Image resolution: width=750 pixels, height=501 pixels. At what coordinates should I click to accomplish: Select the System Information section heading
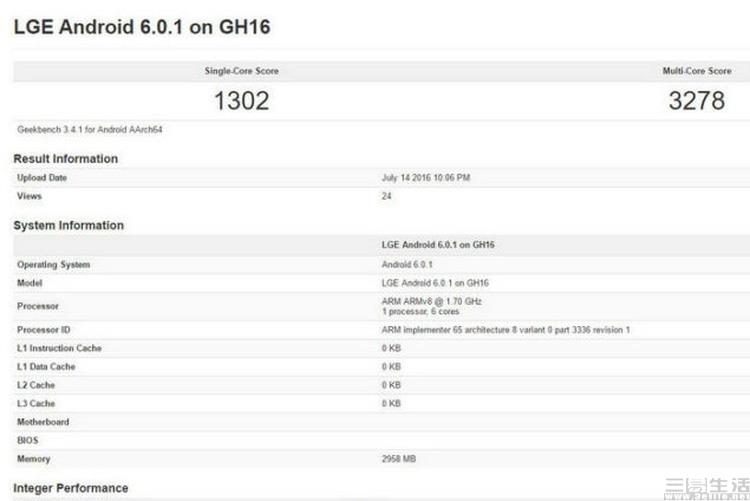[x=68, y=226]
